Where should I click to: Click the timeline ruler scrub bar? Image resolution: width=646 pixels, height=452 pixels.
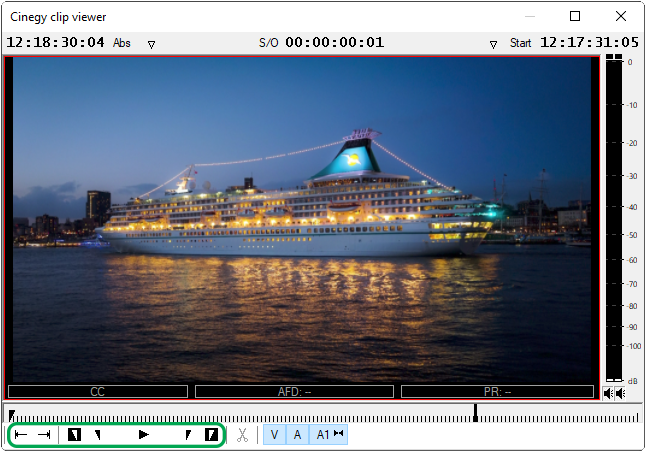(300, 413)
